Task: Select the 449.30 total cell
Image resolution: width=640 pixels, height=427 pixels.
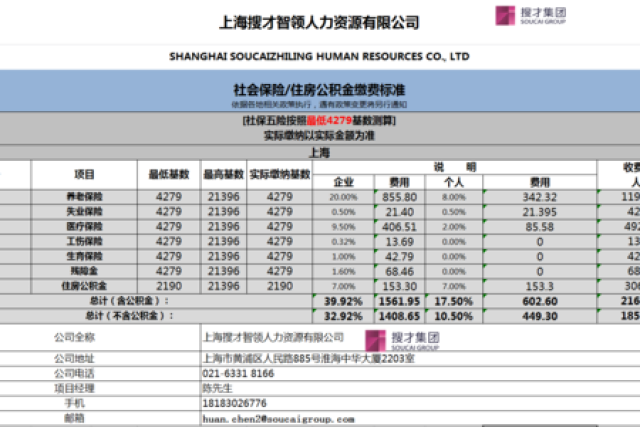Action: (x=540, y=316)
